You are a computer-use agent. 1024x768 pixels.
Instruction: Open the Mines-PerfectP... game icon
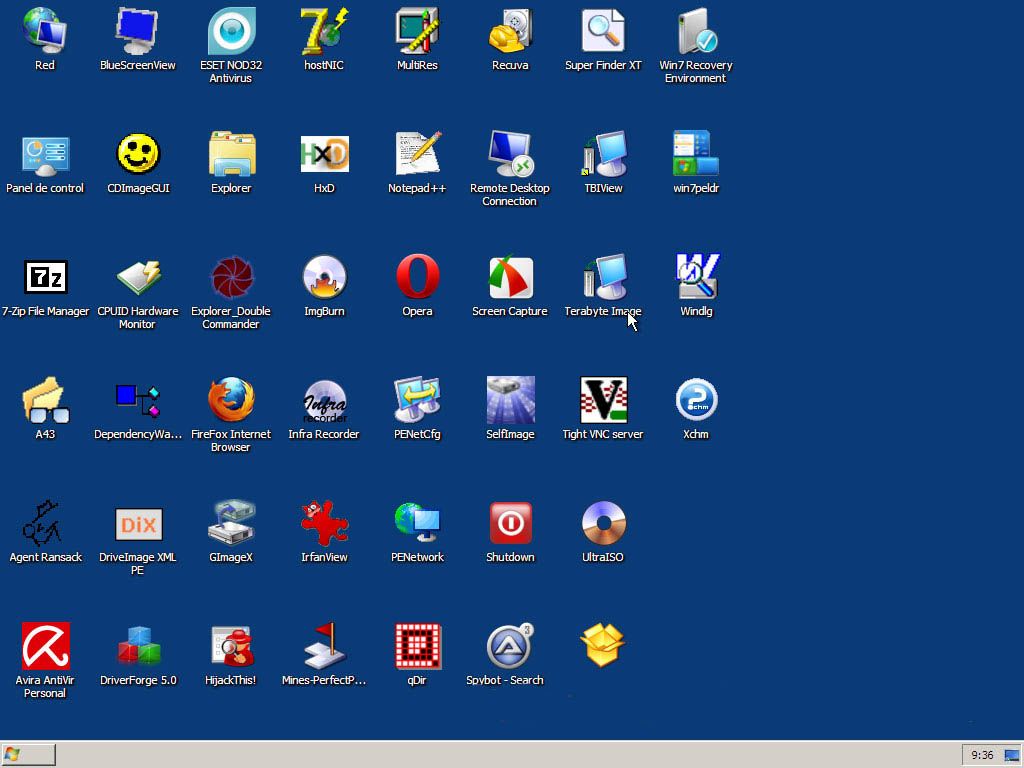324,647
